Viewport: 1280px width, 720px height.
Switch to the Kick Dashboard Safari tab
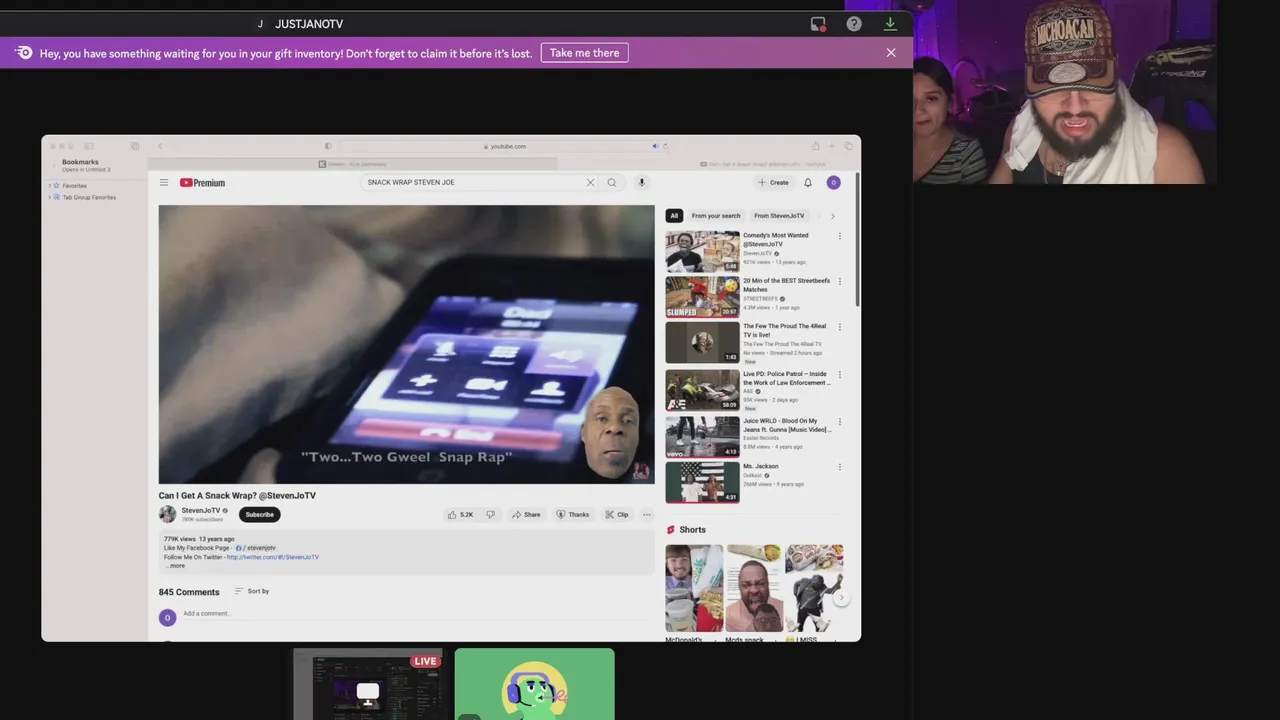352,164
